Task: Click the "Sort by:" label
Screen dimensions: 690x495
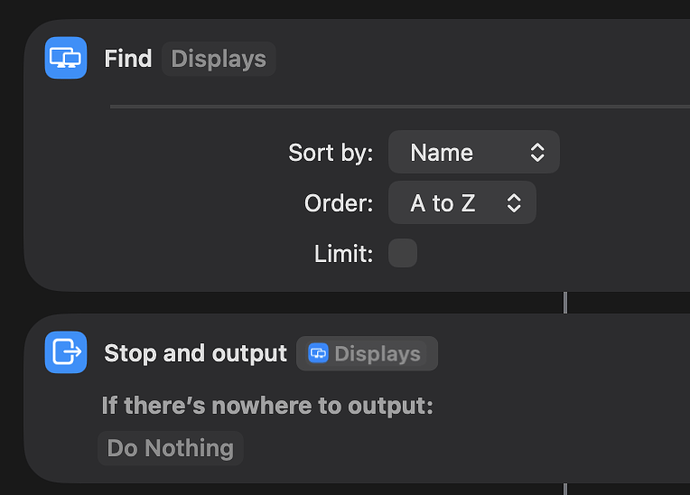Action: pos(330,153)
